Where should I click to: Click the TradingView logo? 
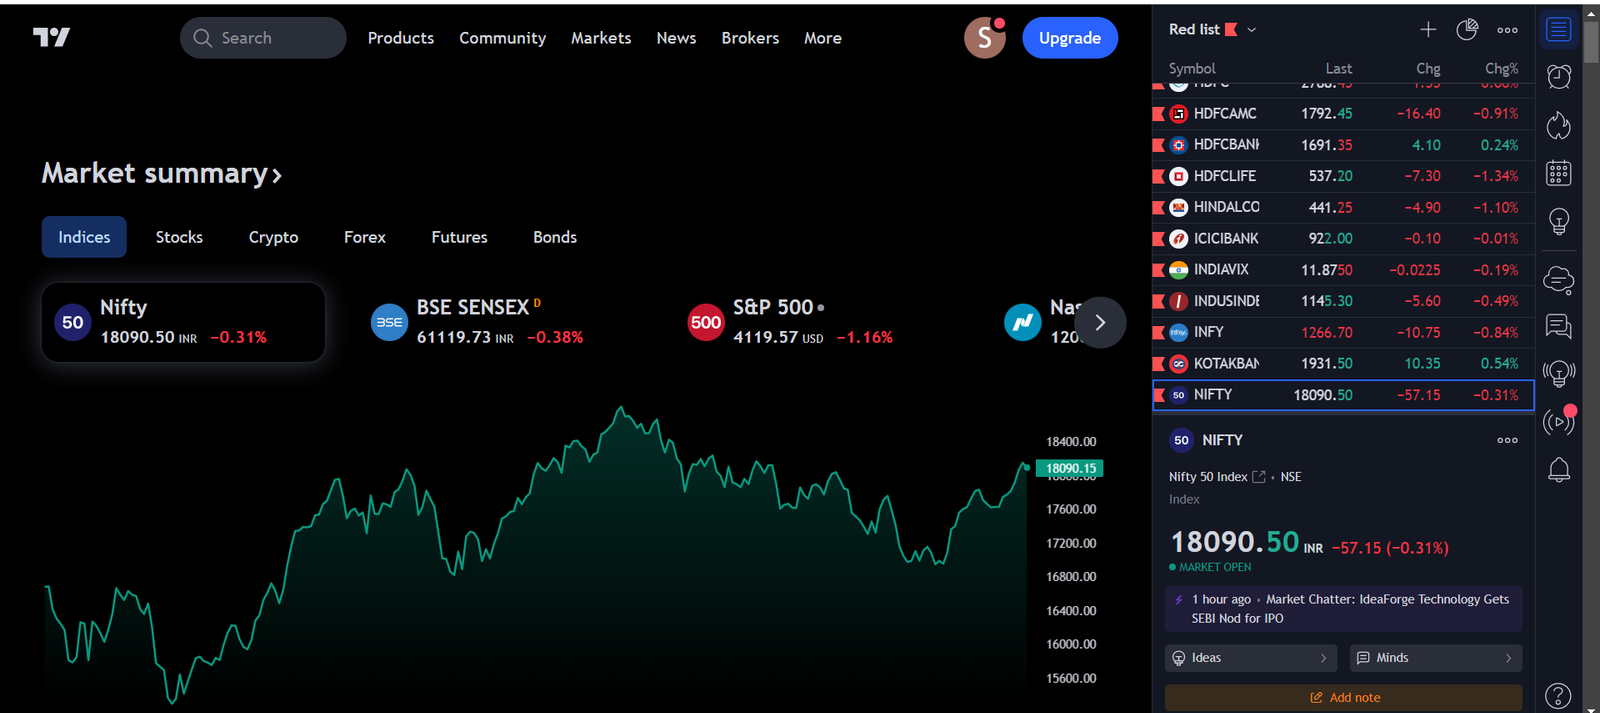(51, 38)
